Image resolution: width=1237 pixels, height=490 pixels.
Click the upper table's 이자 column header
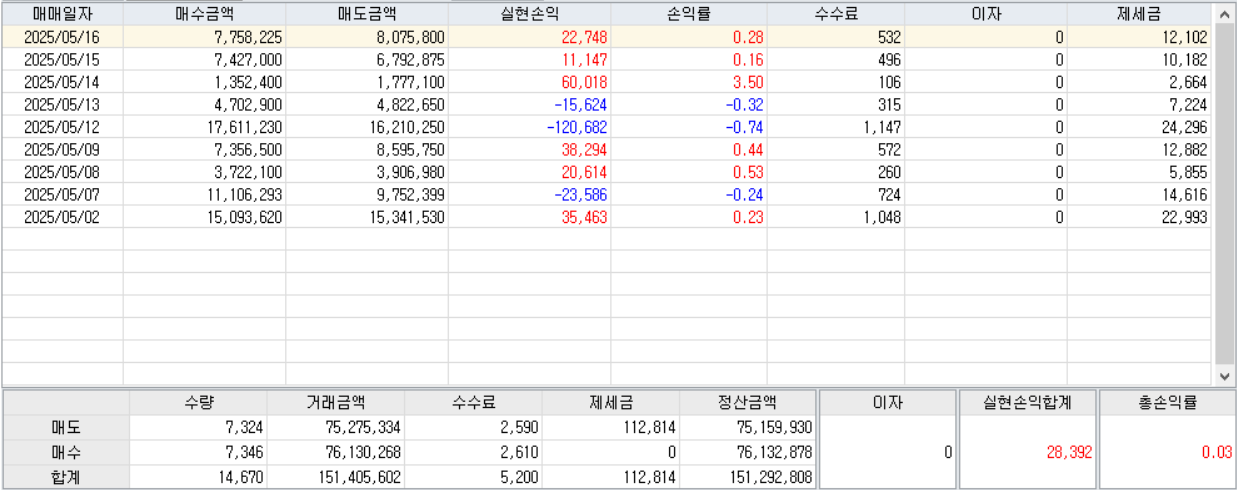pyautogui.click(x=986, y=15)
